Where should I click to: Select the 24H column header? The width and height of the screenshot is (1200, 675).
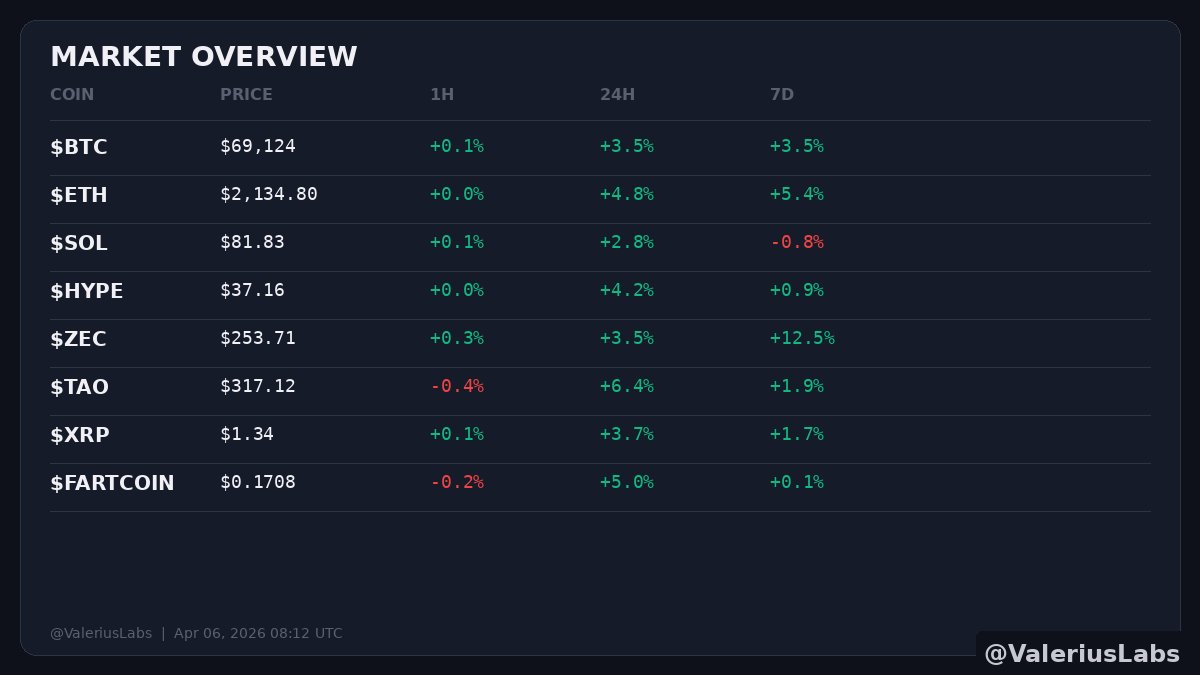(617, 95)
